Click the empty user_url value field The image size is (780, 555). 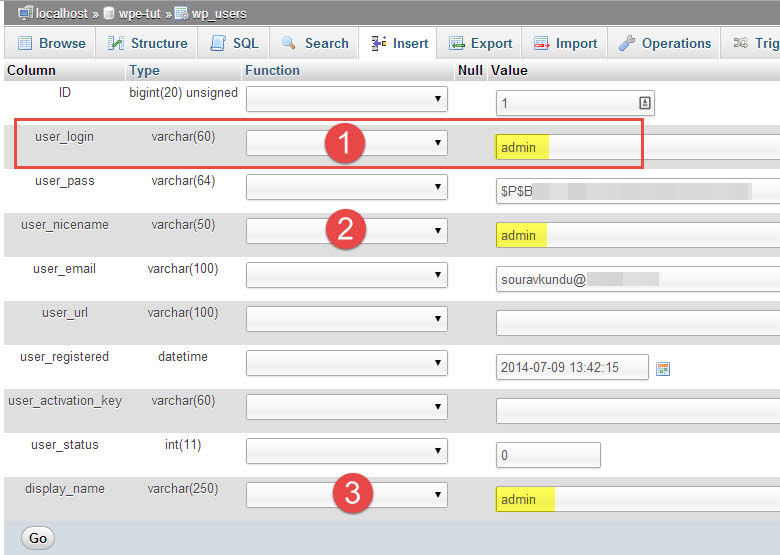(x=638, y=323)
